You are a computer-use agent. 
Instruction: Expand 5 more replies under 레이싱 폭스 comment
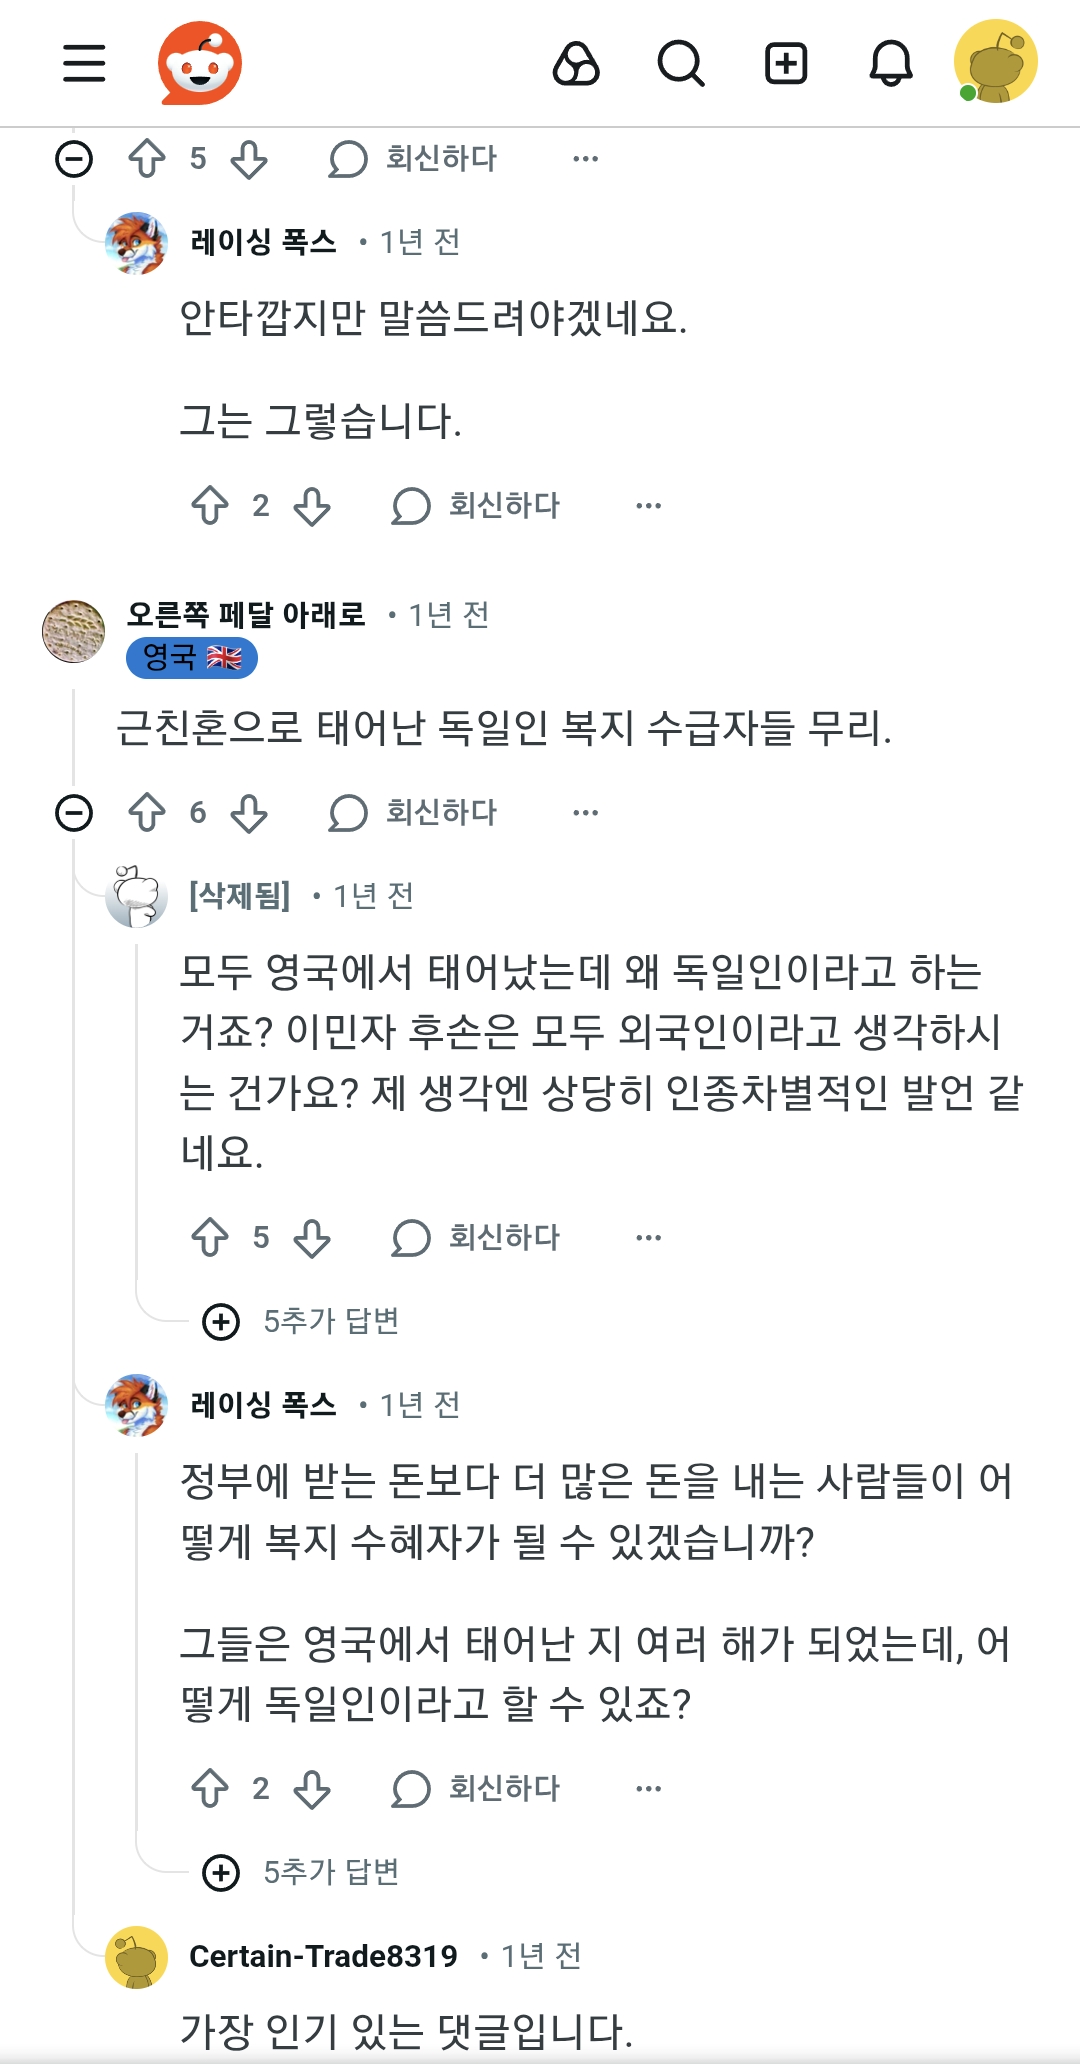301,1872
